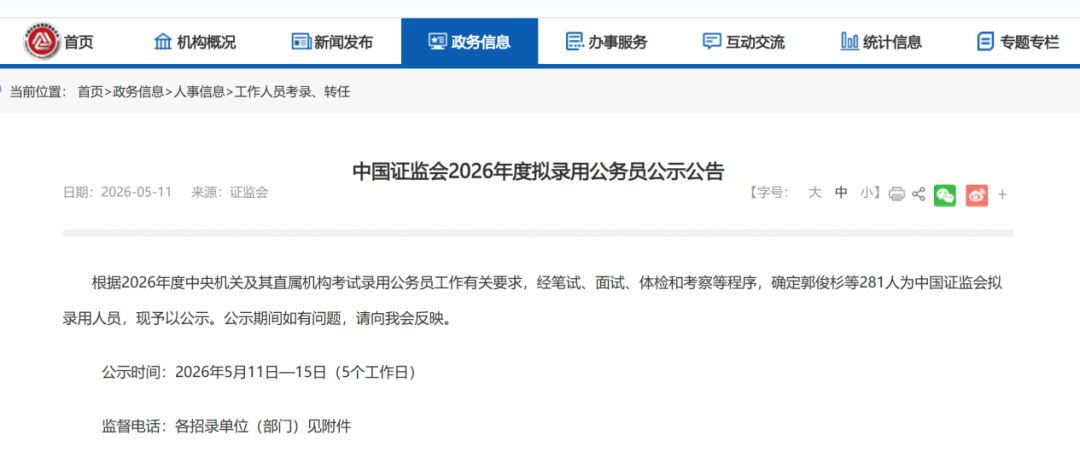Viewport: 1080px width, 458px height.
Task: Click the announcement title 中国证监会2026年度拟录用公务员公示公告
Action: click(x=538, y=171)
